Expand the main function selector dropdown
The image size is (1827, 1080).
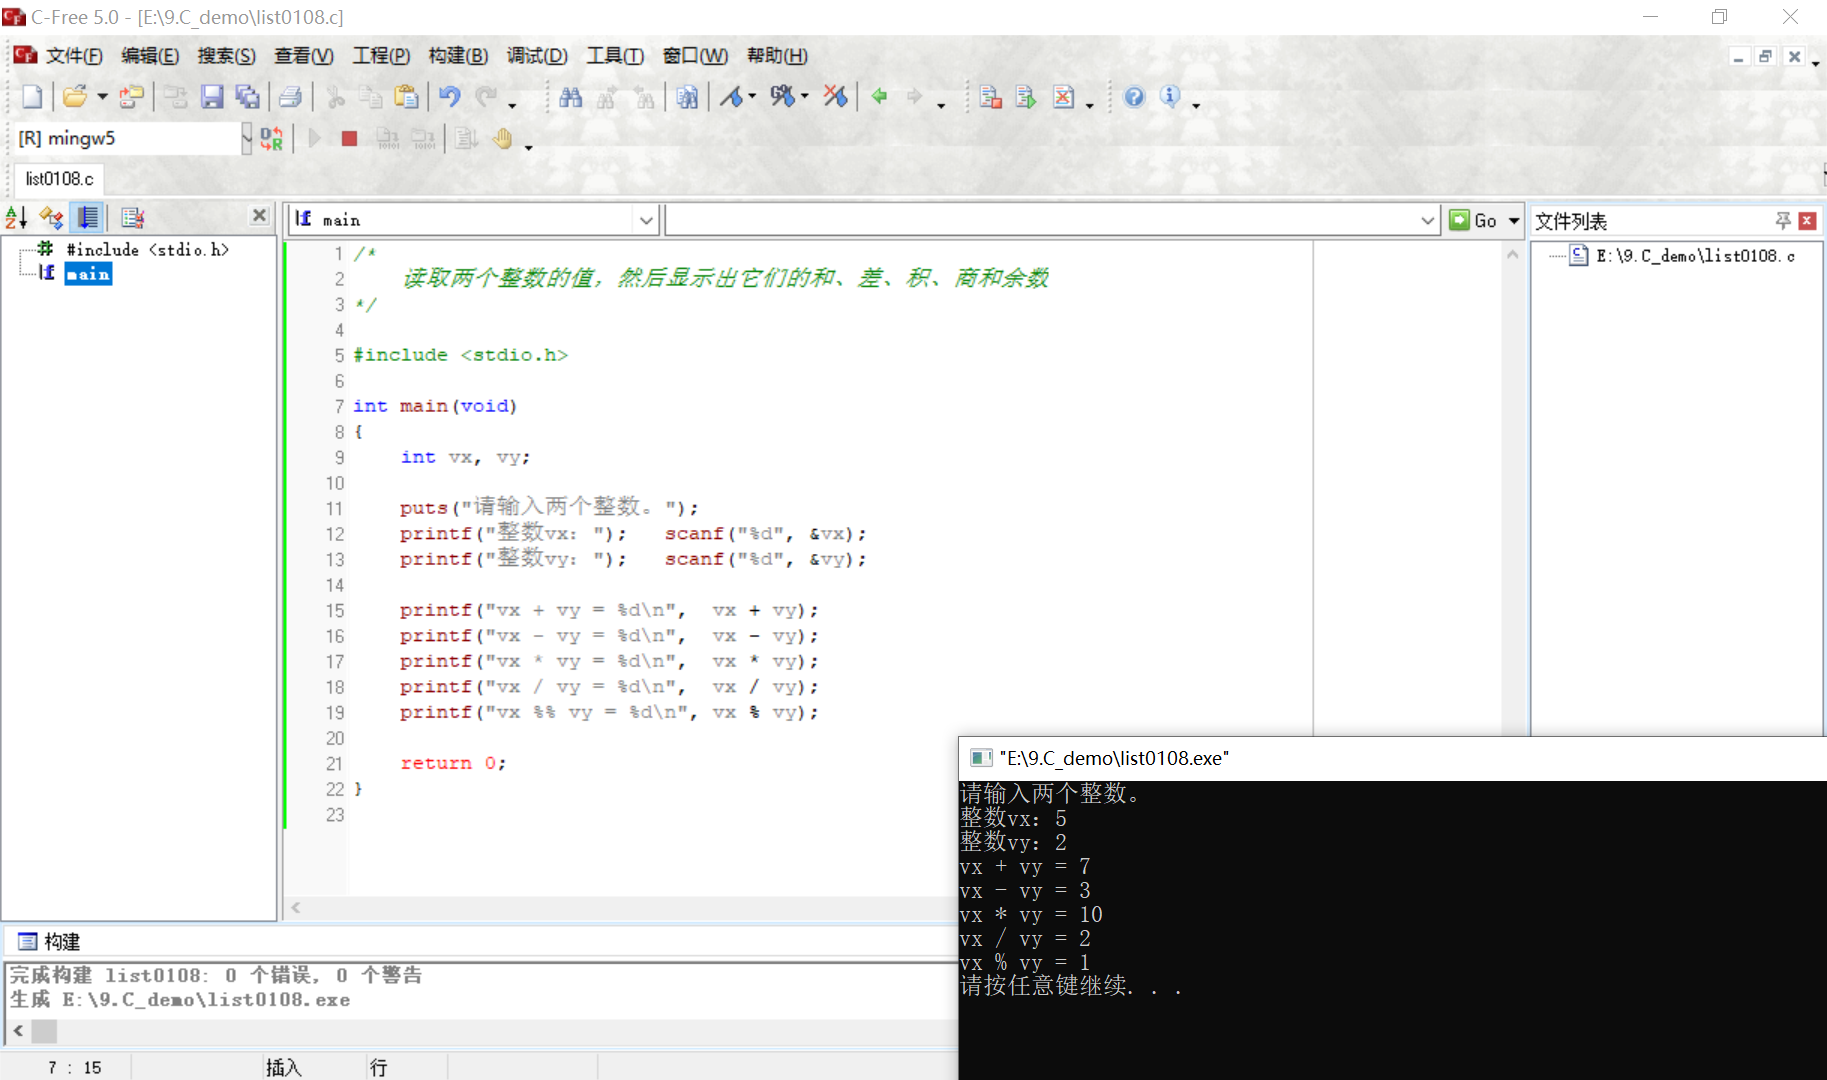(x=646, y=220)
